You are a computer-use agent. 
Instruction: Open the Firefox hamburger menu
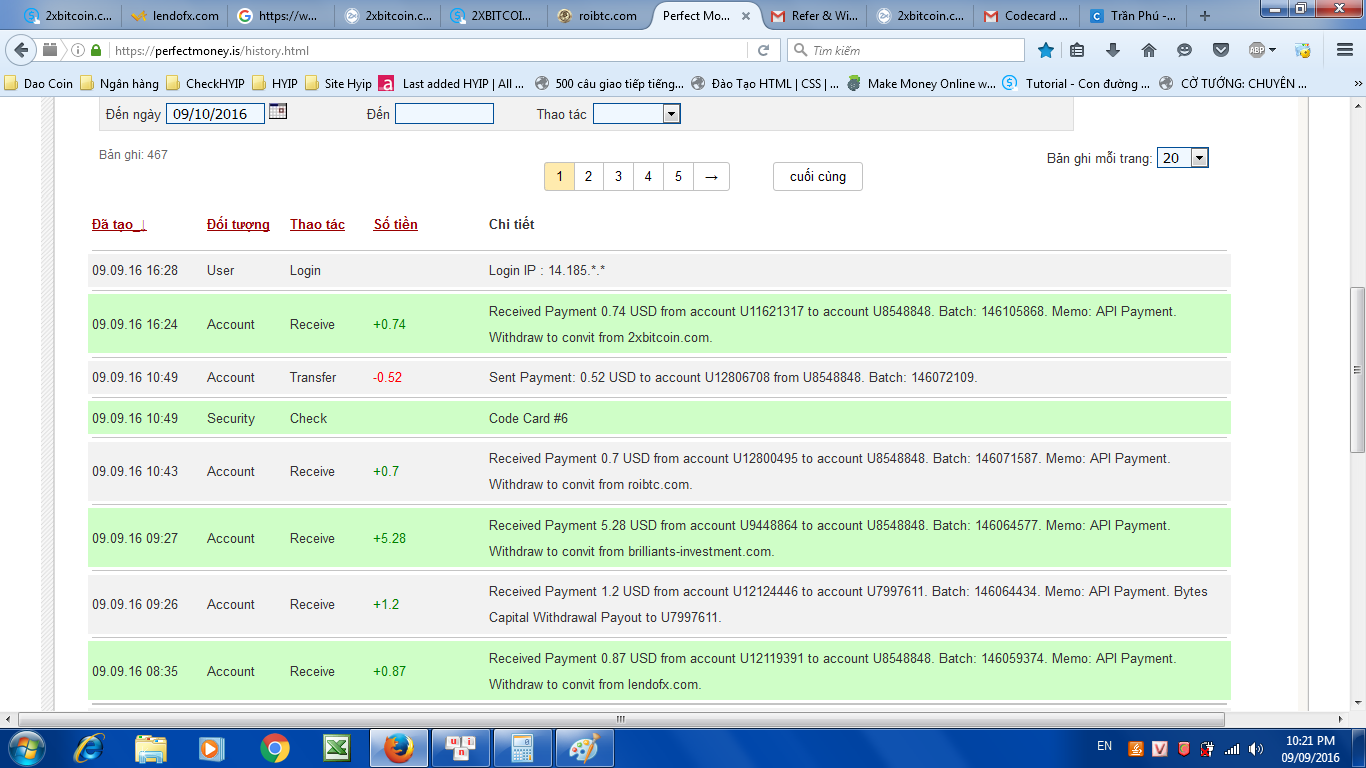coord(1345,50)
